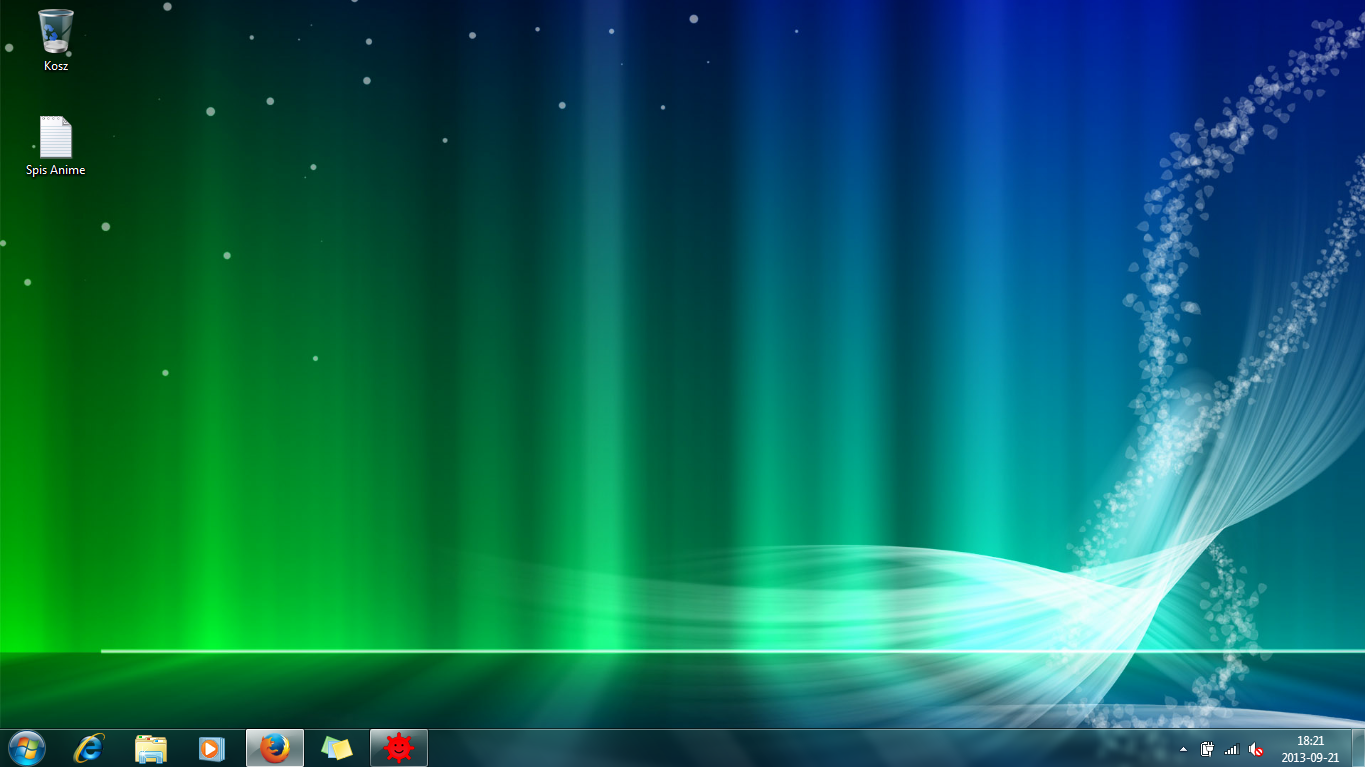Open the Sticky Notes taskbar icon
Viewport: 1365px width, 767px height.
click(x=337, y=748)
